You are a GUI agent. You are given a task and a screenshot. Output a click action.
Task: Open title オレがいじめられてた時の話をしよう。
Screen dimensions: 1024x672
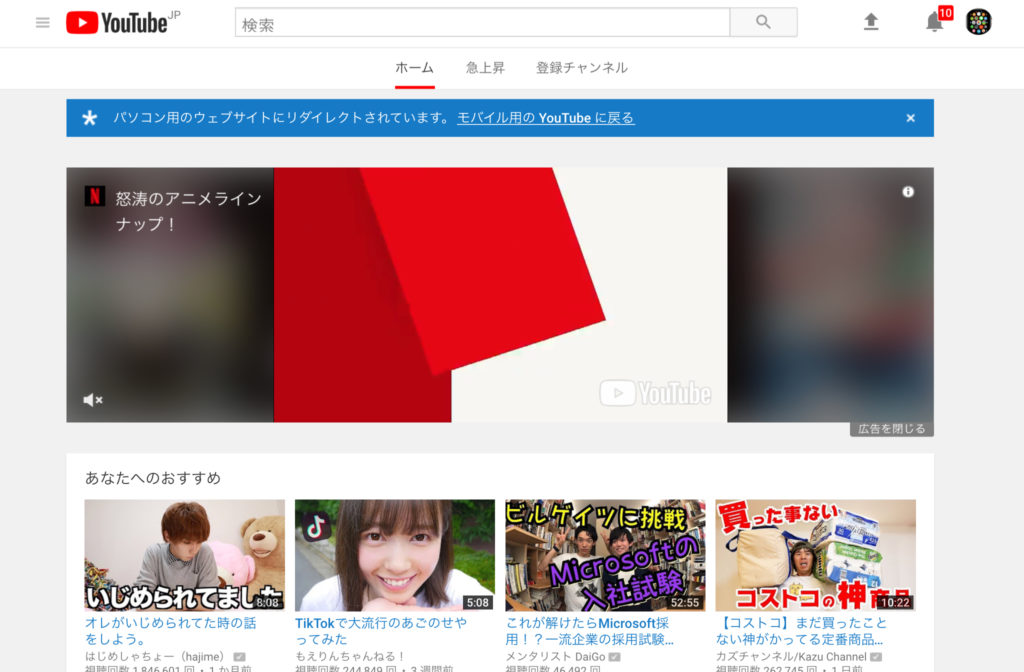click(x=170, y=631)
